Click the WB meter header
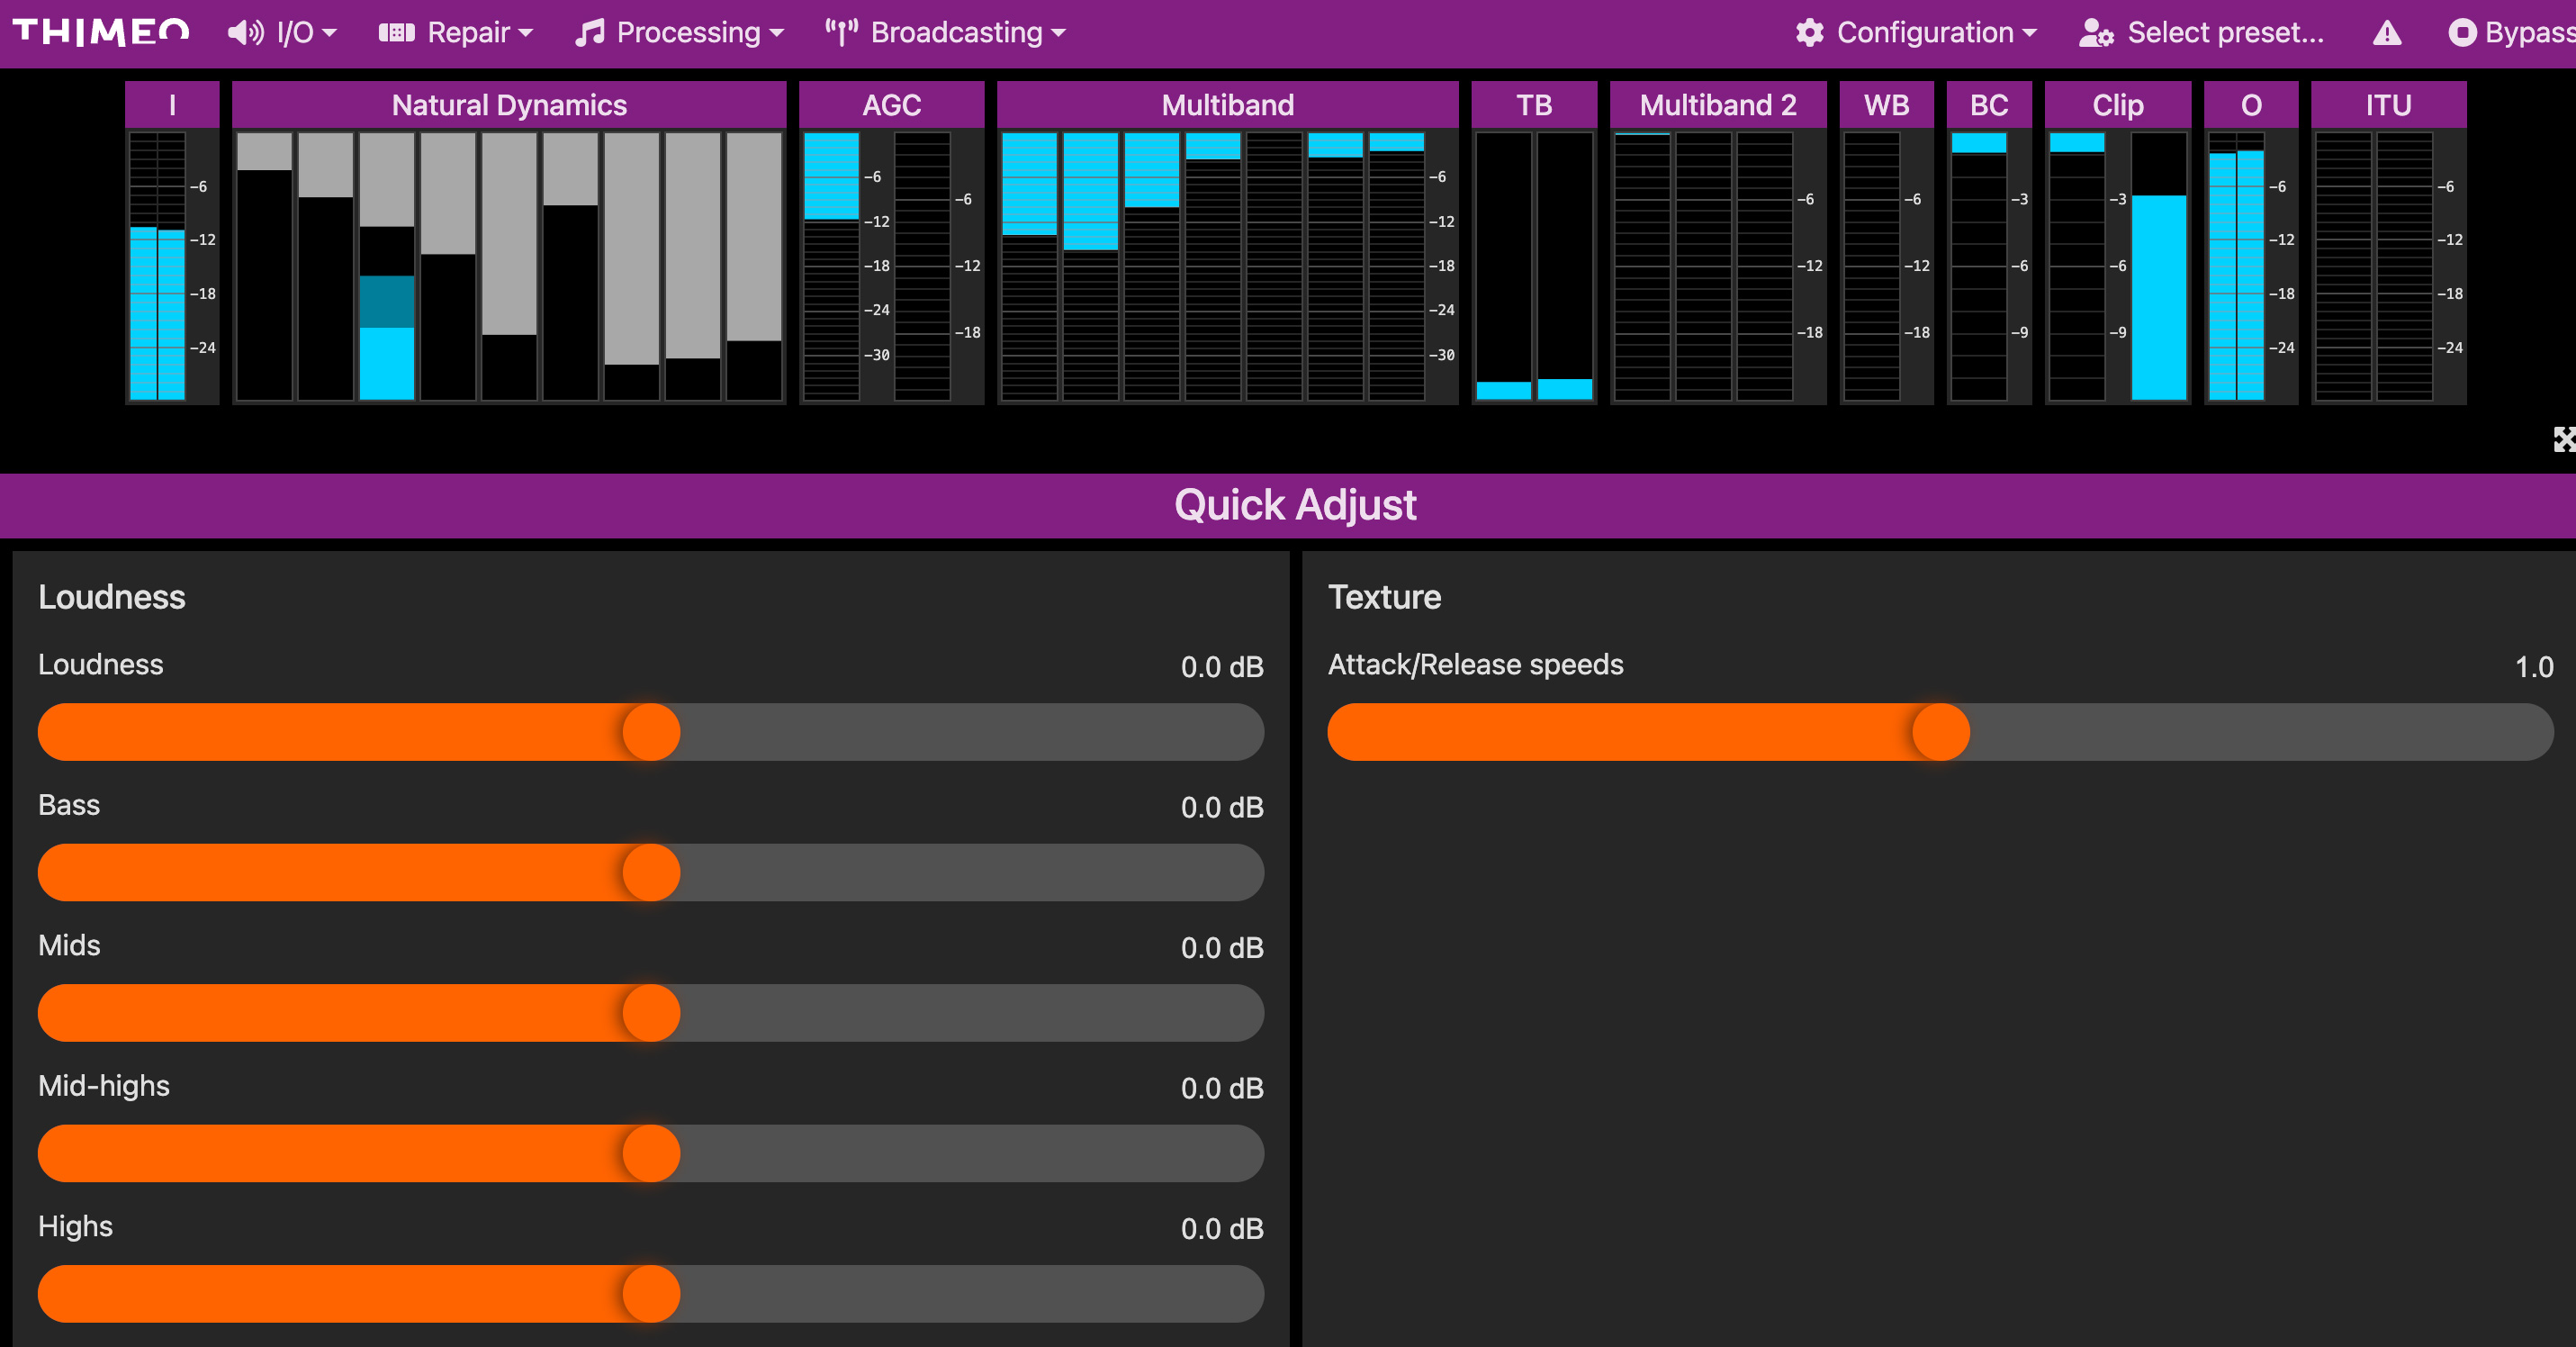 [1886, 105]
